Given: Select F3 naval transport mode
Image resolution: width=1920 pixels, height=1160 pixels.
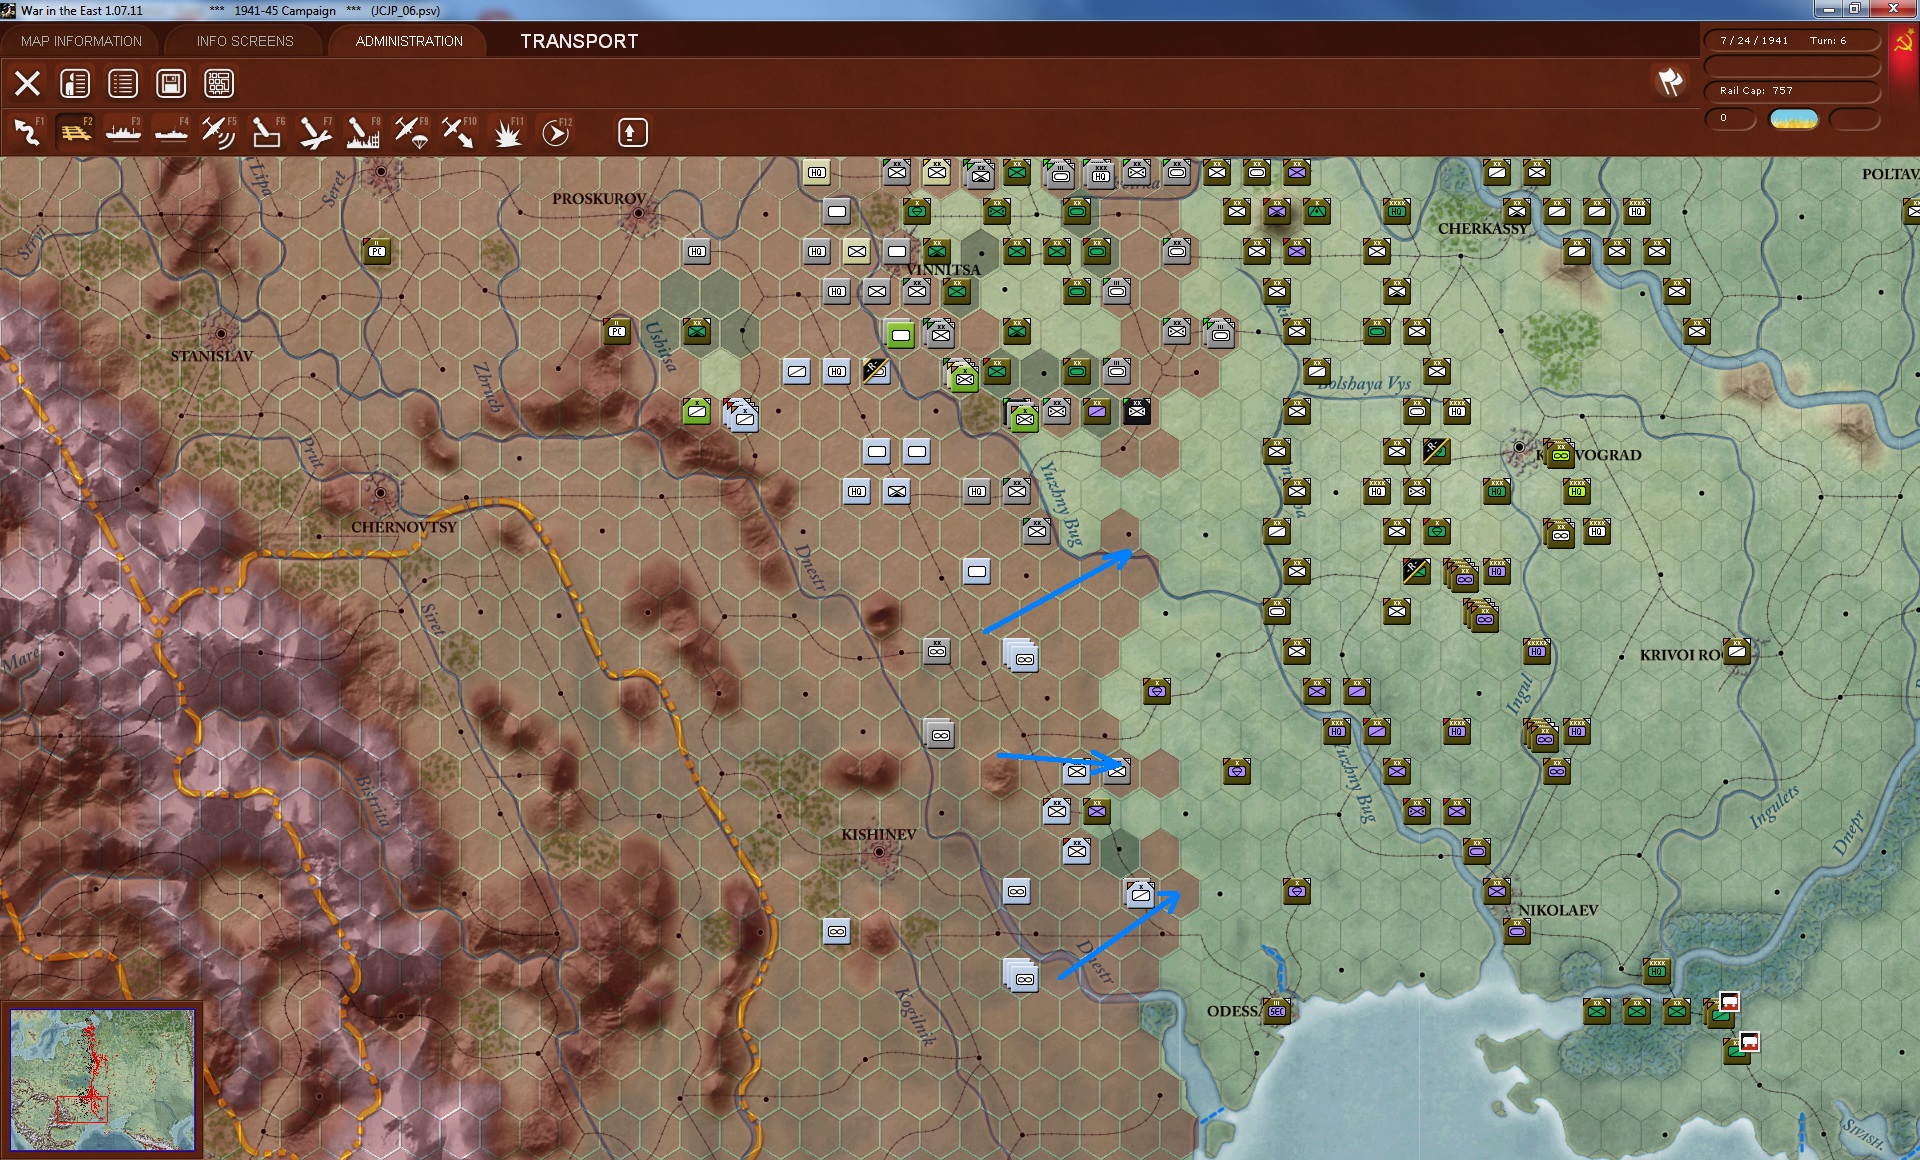Looking at the screenshot, I should click(123, 132).
